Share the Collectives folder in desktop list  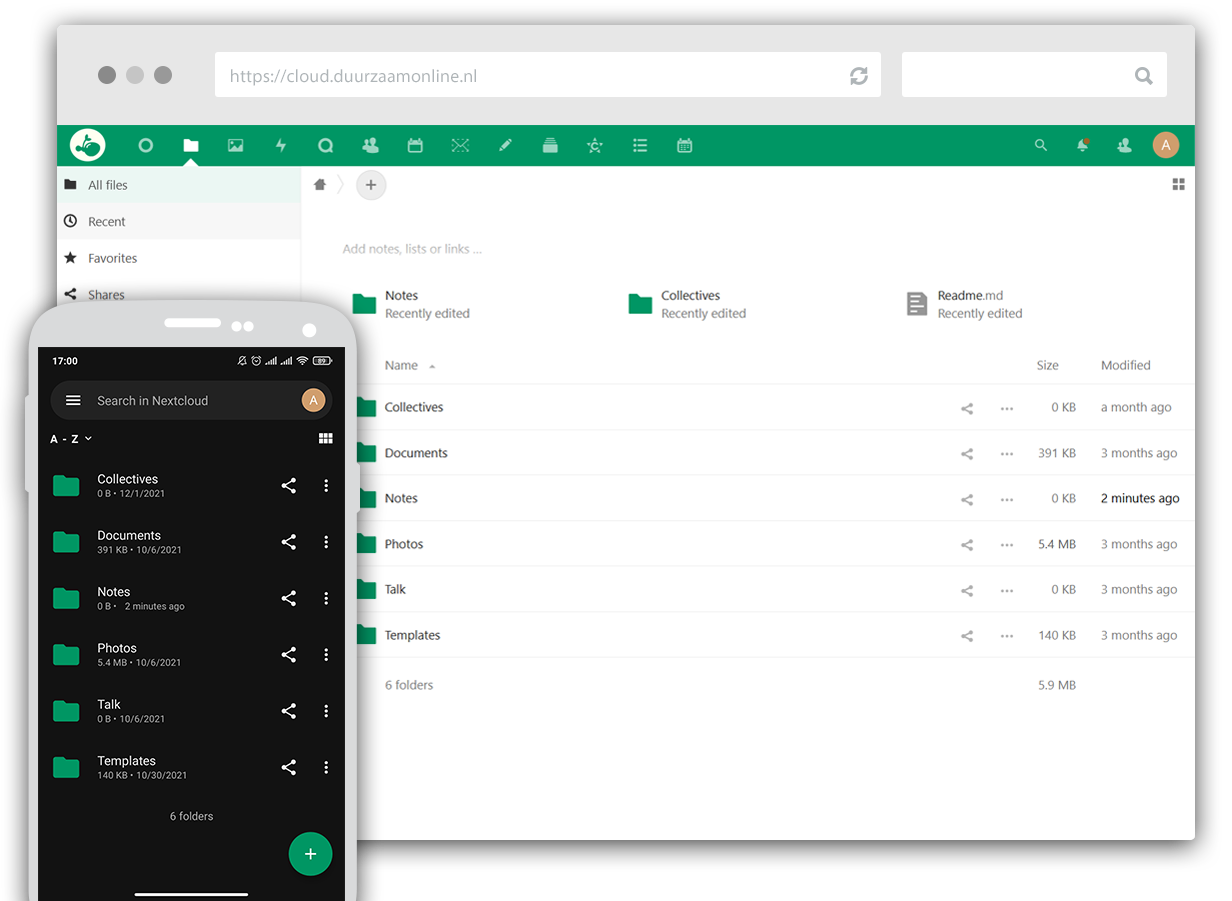967,408
